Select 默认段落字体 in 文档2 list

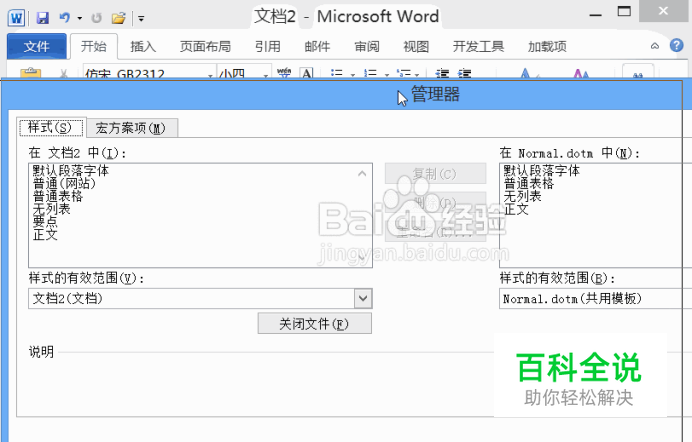[71, 171]
